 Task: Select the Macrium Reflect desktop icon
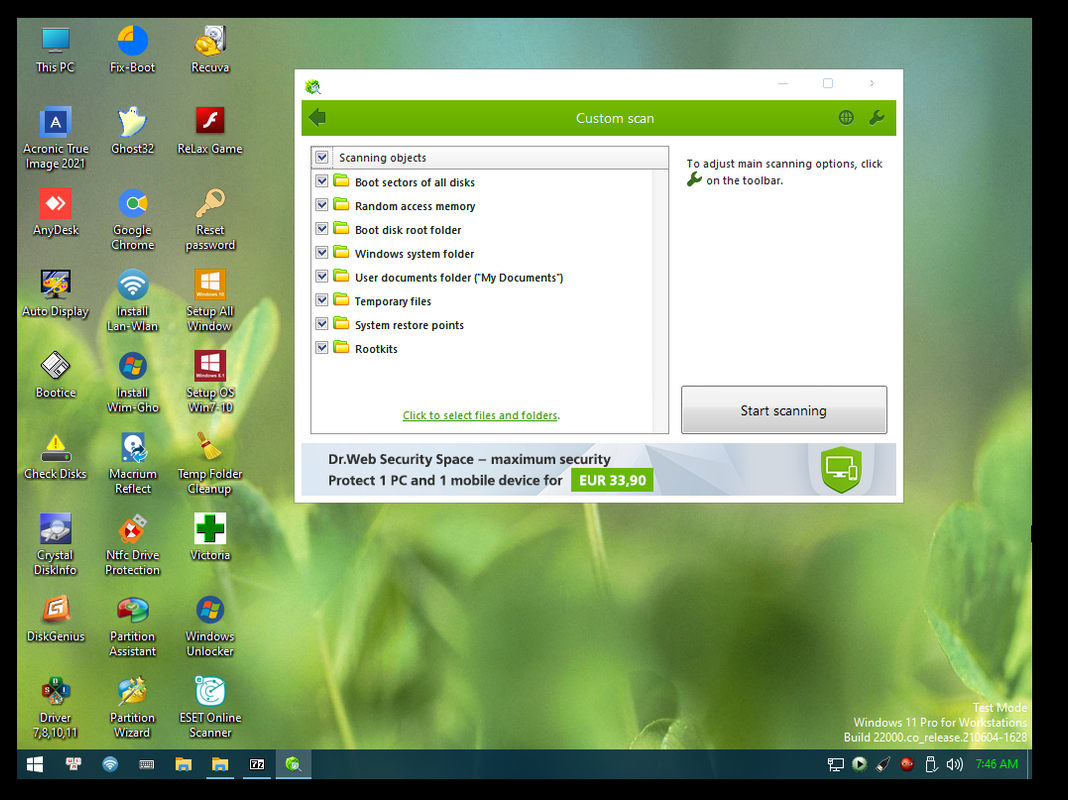coord(132,464)
